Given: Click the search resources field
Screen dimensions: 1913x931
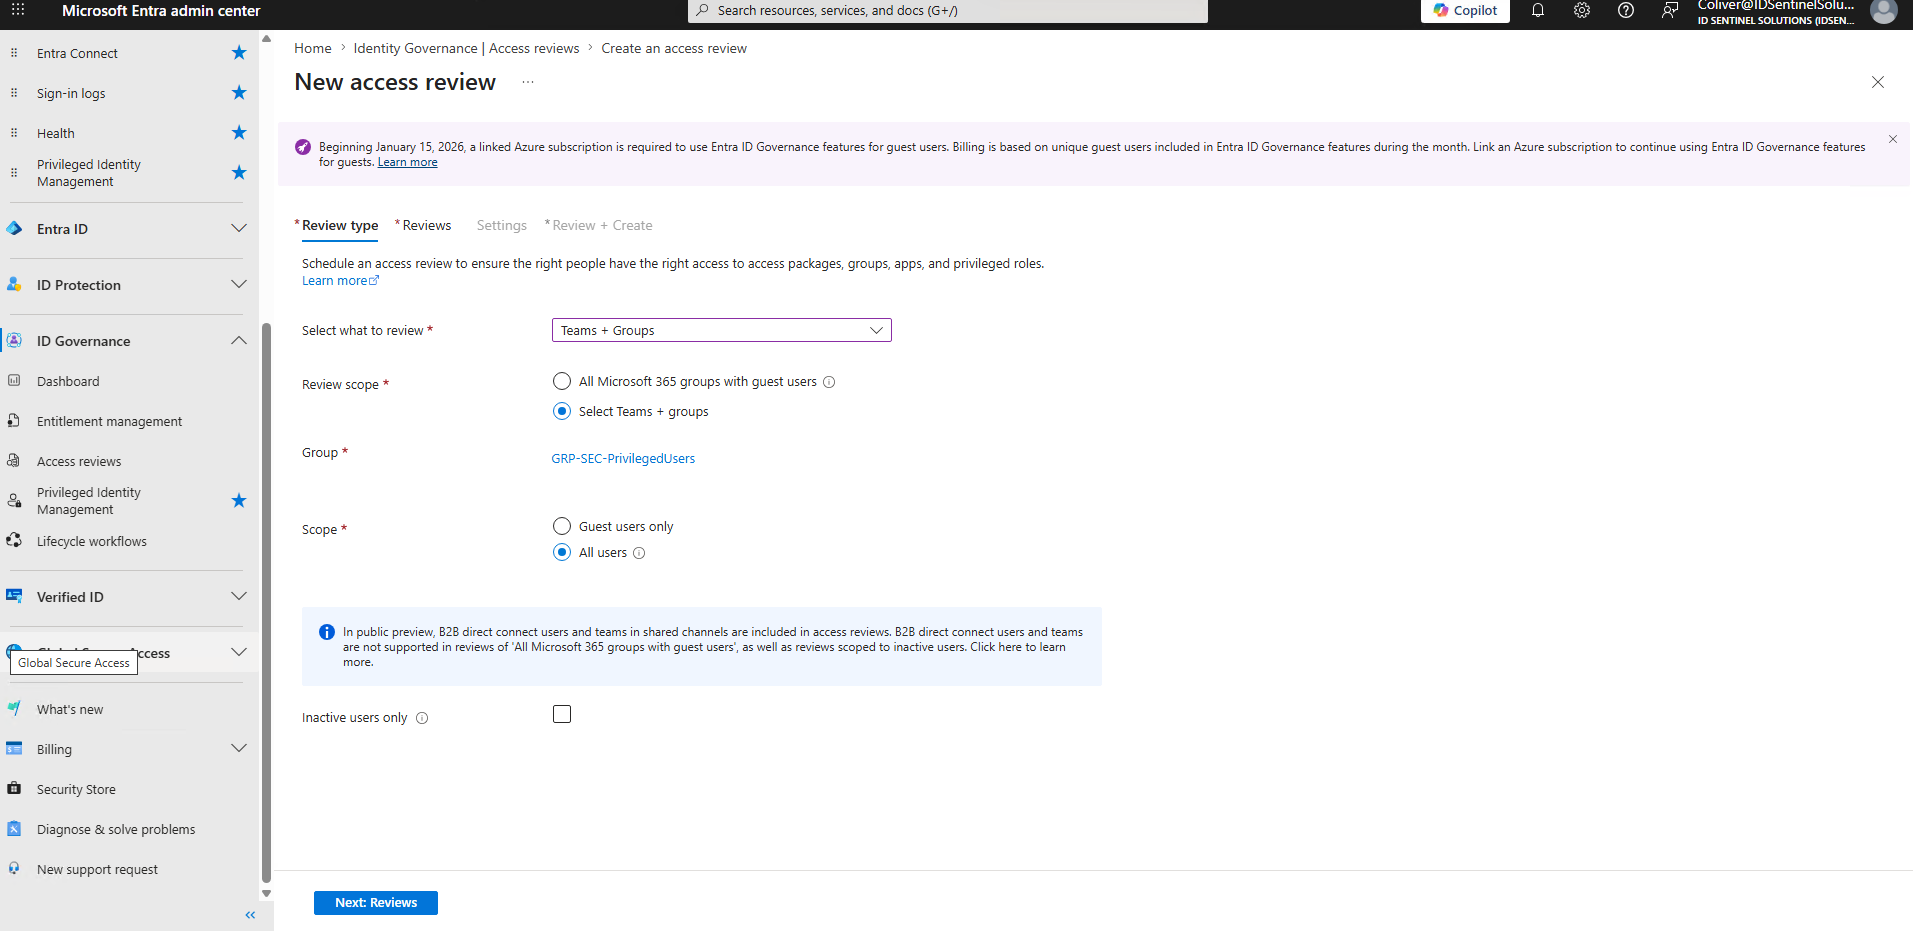Looking at the screenshot, I should 948,11.
